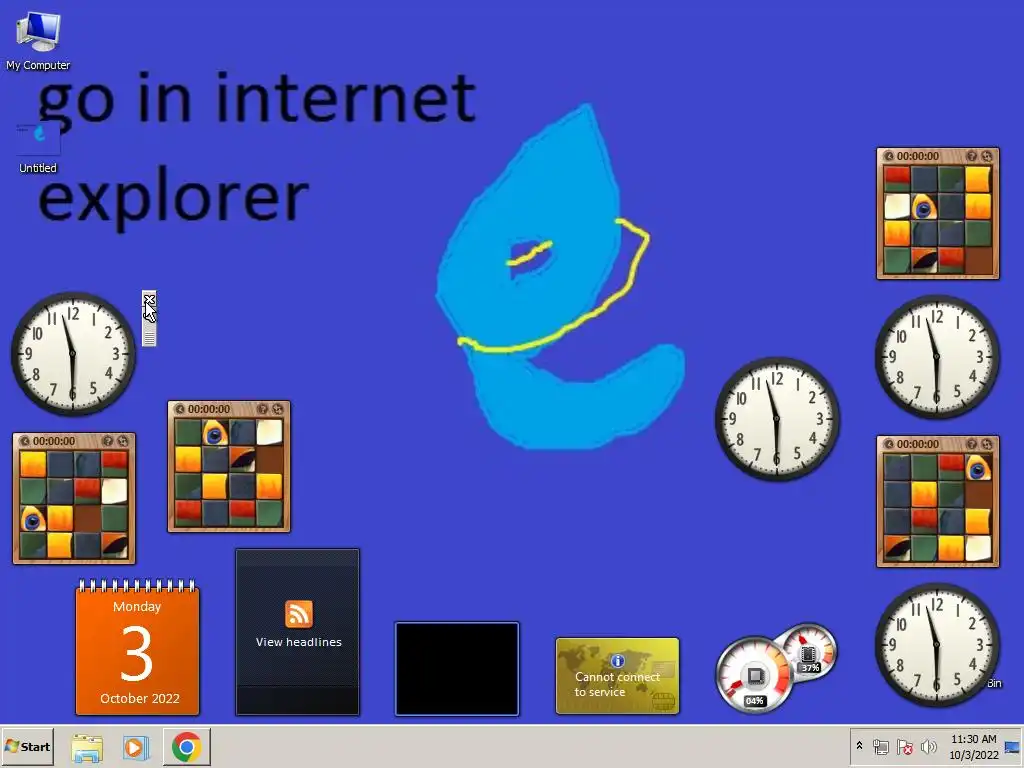Viewport: 1024px width, 768px height.
Task: Click toucan eye tile in puzzle above Feed Headlines
Action: pyautogui.click(x=215, y=433)
